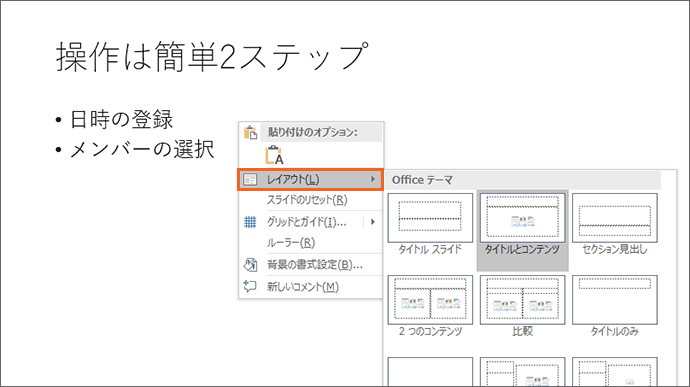The image size is (690, 387).
Task: Click the Keep Text Only paste icon
Action: tap(274, 155)
